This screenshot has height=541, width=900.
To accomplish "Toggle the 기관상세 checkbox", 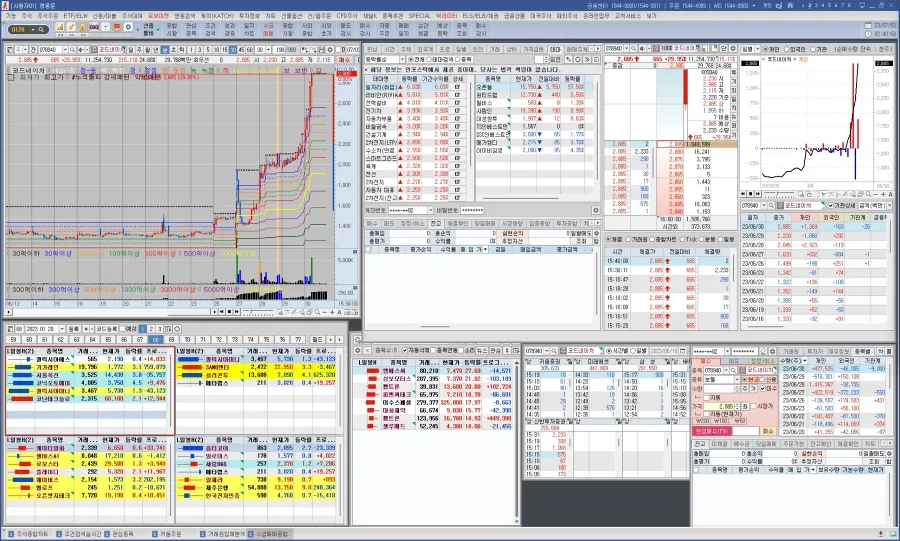I will [831, 205].
